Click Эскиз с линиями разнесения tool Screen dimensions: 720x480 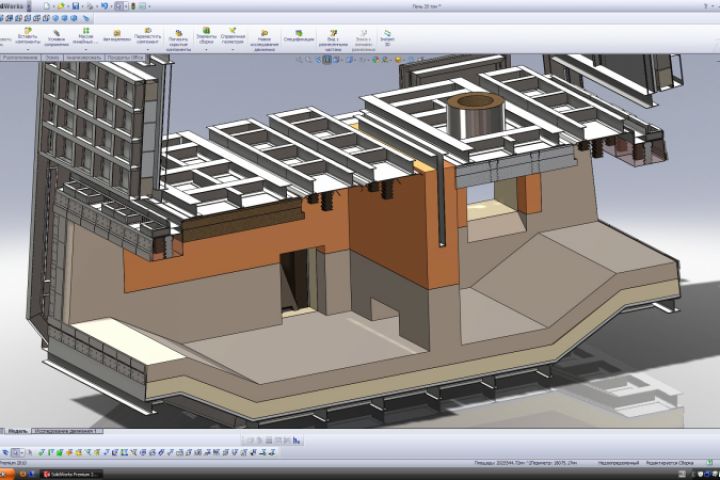click(x=363, y=40)
